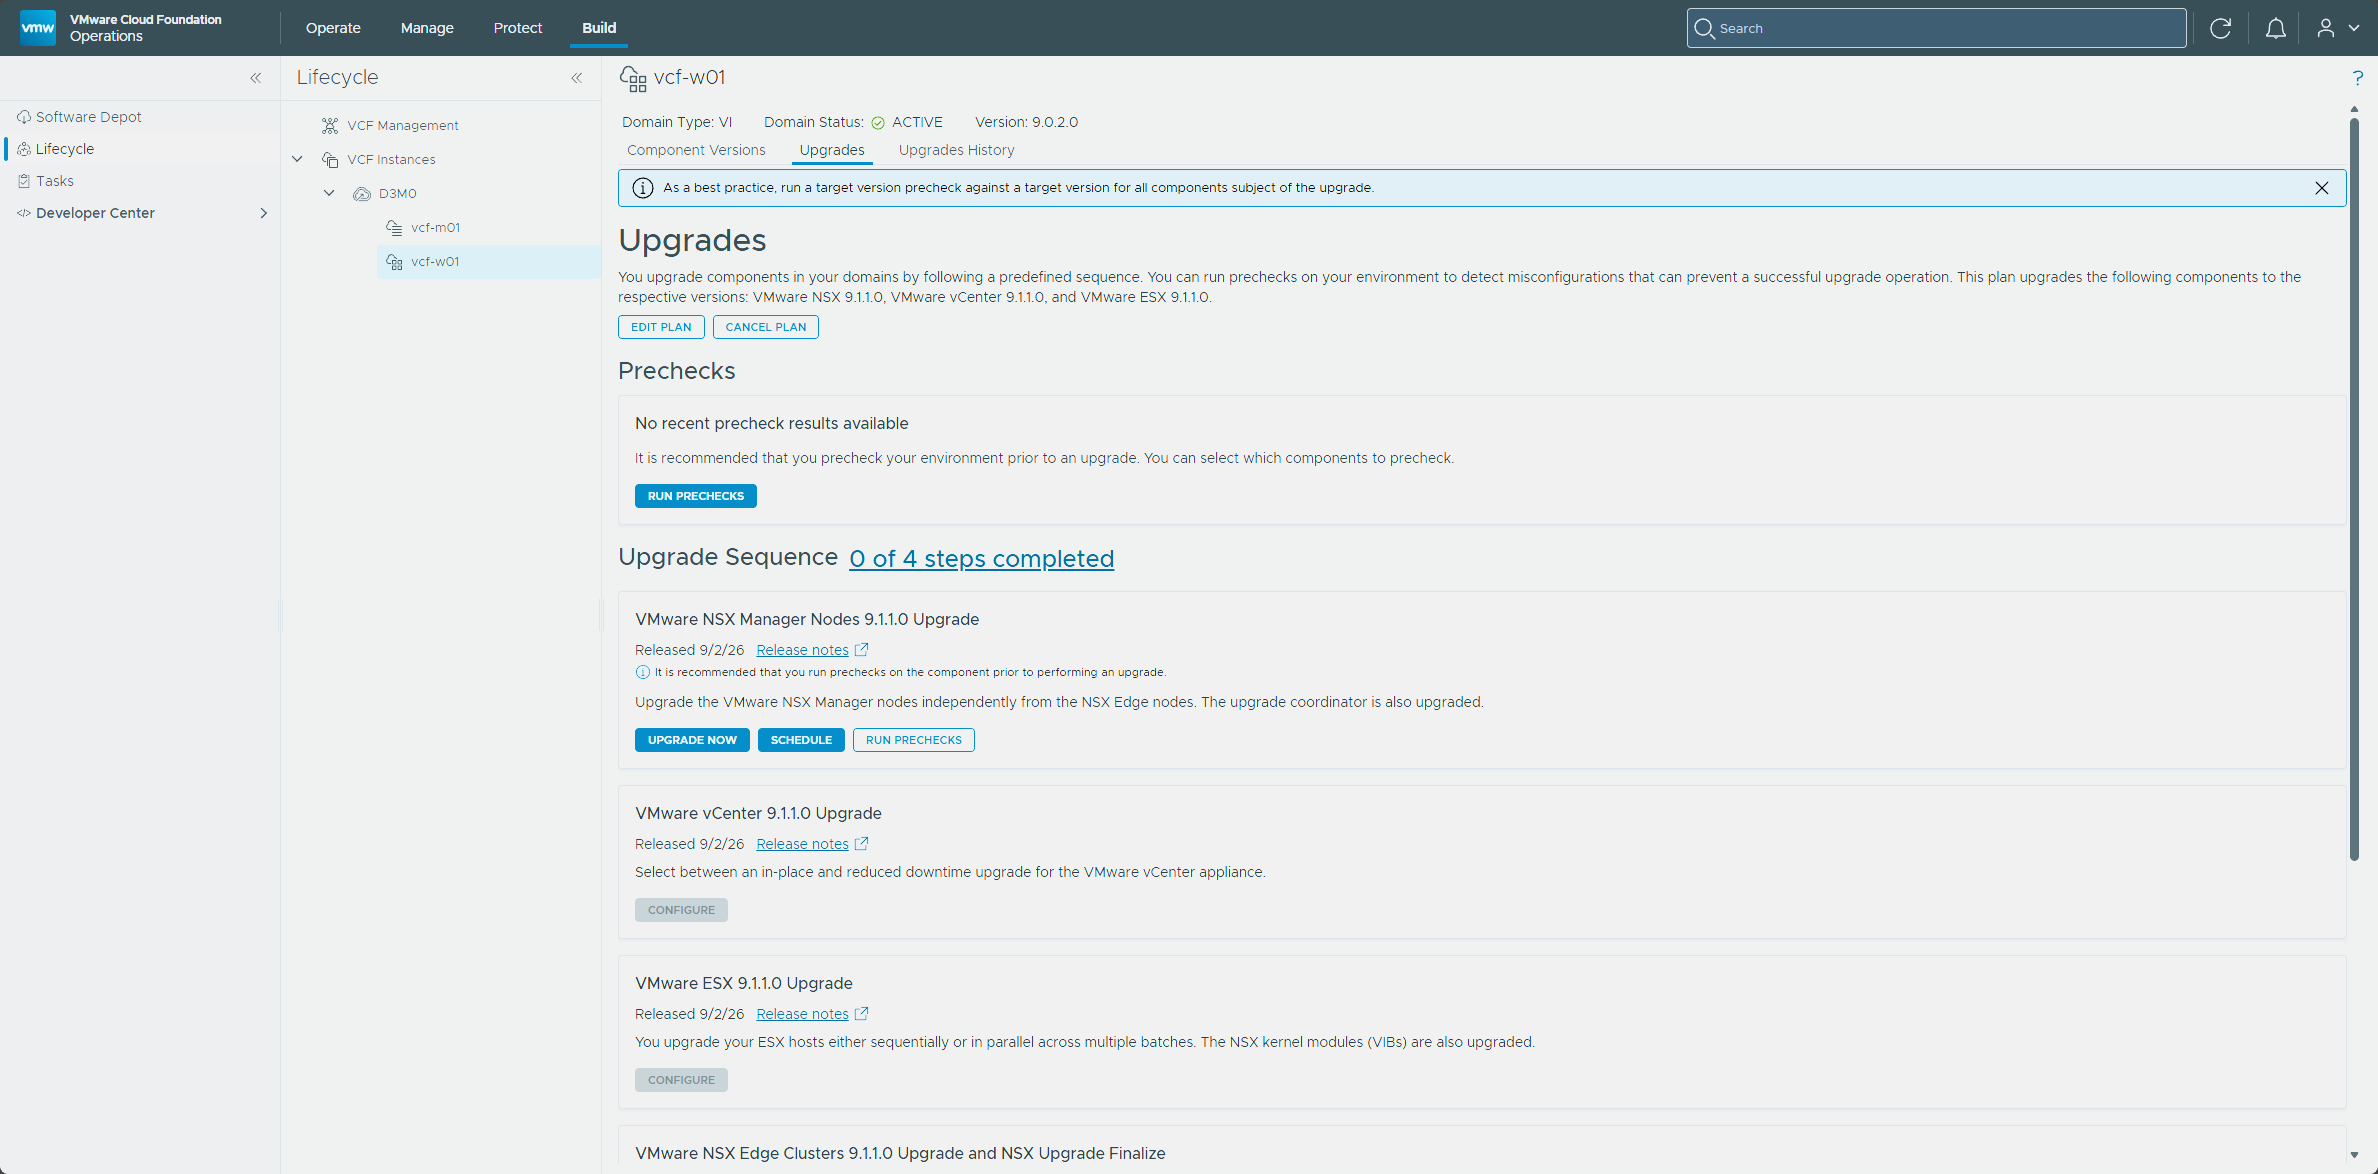The width and height of the screenshot is (2378, 1174).
Task: Click SCHEDULE for NSX Manager upgrade
Action: pyautogui.click(x=801, y=740)
